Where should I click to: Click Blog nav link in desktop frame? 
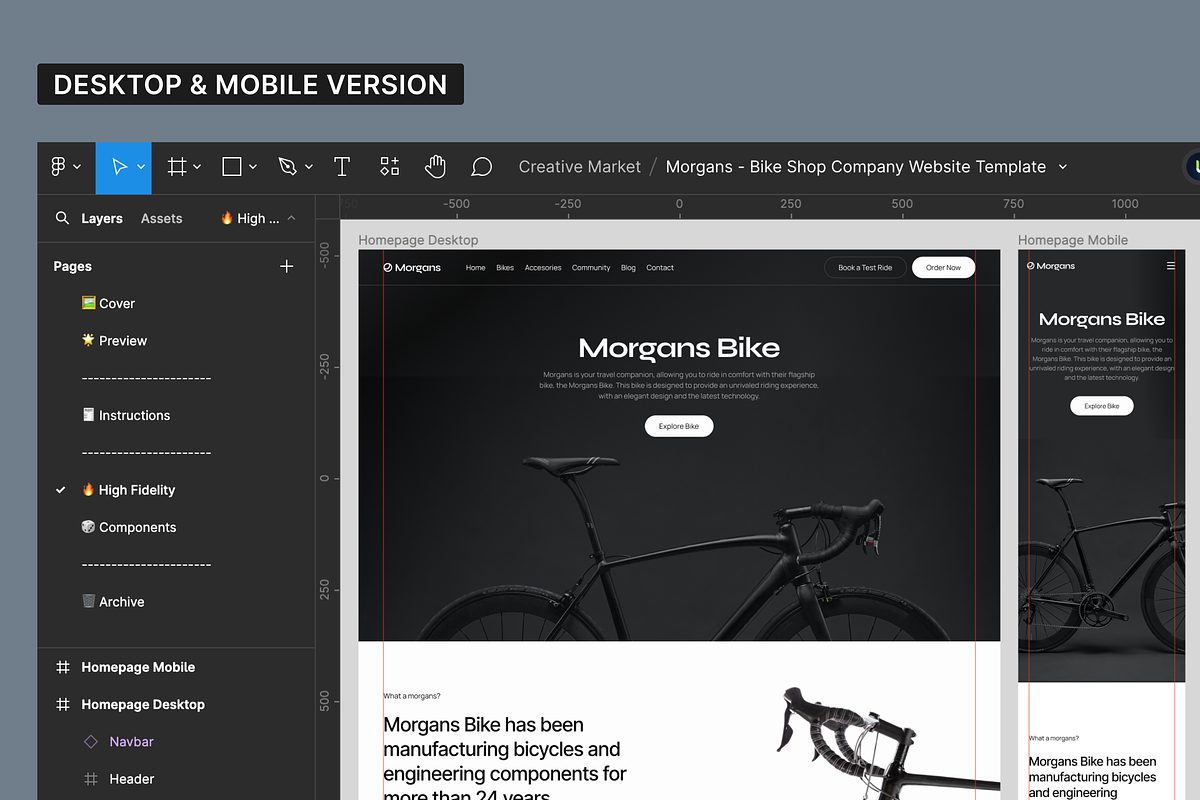point(628,268)
